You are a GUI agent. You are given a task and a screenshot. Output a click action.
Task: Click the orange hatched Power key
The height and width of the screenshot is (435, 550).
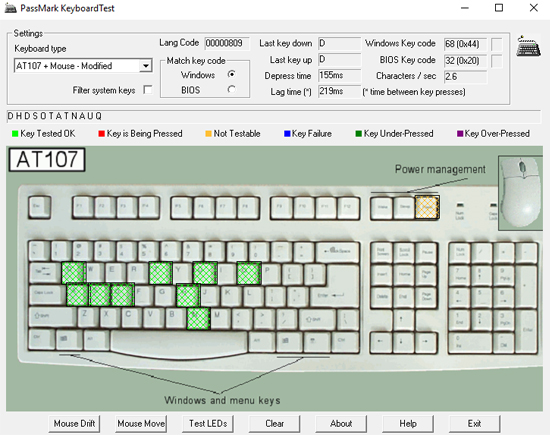point(427,208)
